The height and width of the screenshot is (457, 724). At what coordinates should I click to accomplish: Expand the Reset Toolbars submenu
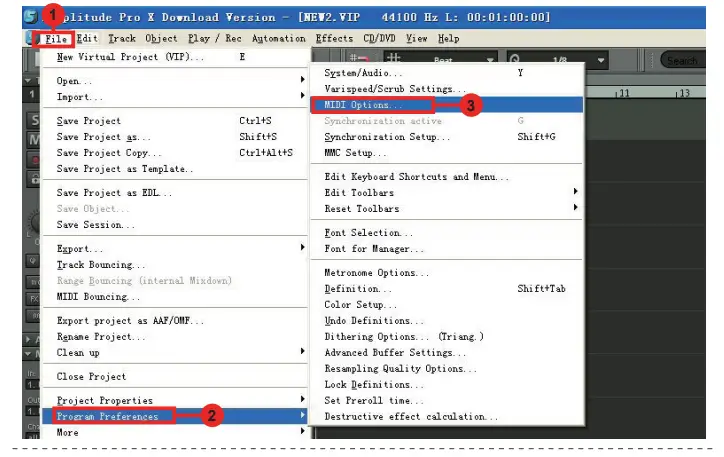[447, 209]
